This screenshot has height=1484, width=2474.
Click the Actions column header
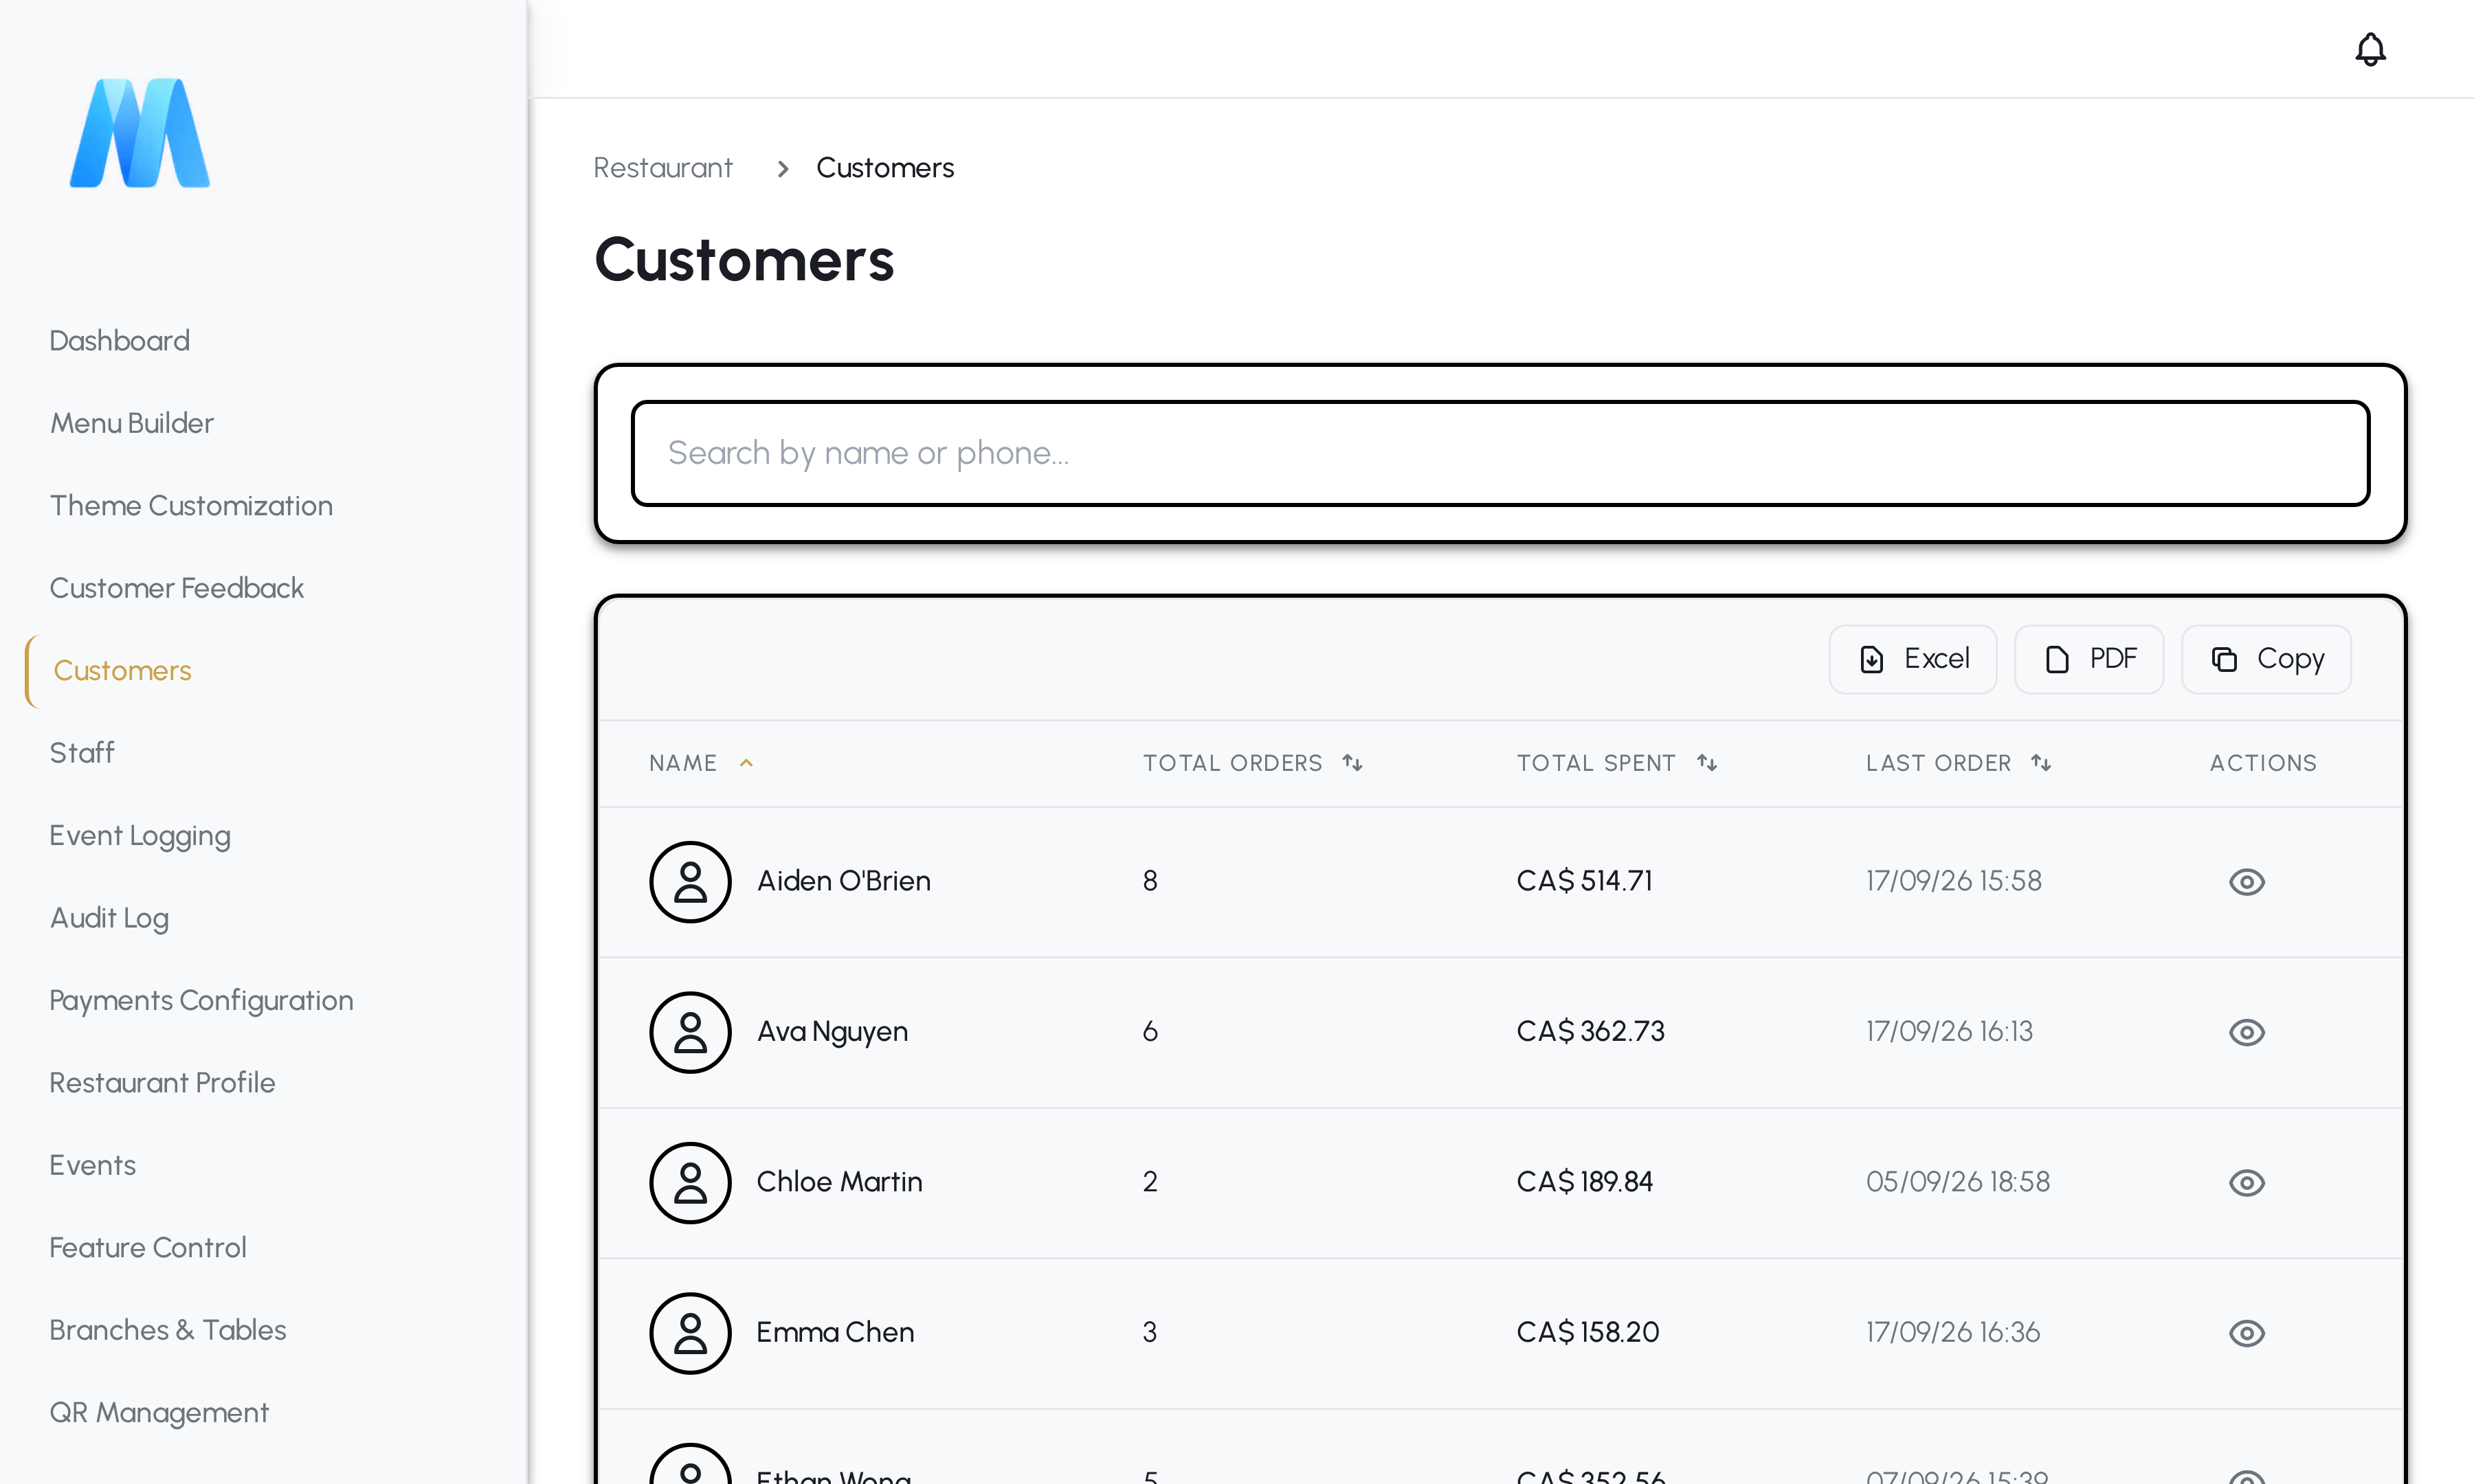2262,763
